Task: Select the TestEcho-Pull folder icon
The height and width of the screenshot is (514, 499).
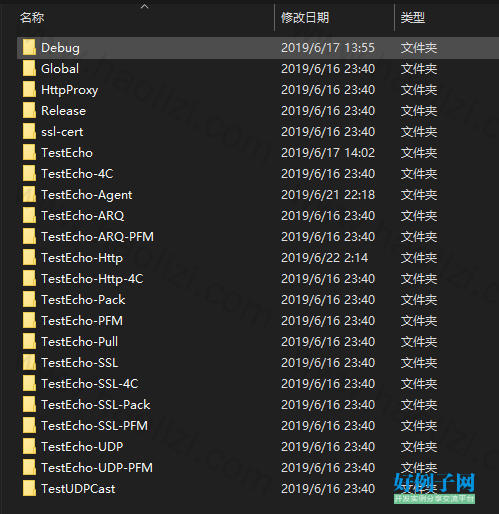Action: tap(29, 342)
